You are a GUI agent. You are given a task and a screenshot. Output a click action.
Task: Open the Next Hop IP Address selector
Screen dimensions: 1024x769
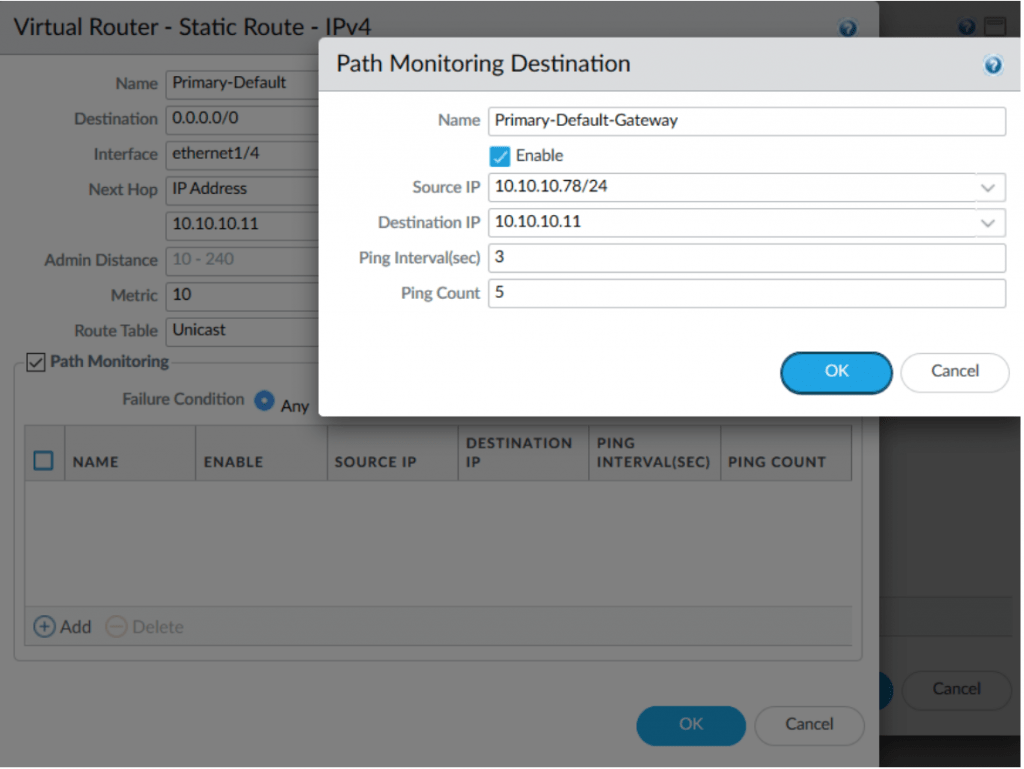pyautogui.click(x=242, y=189)
